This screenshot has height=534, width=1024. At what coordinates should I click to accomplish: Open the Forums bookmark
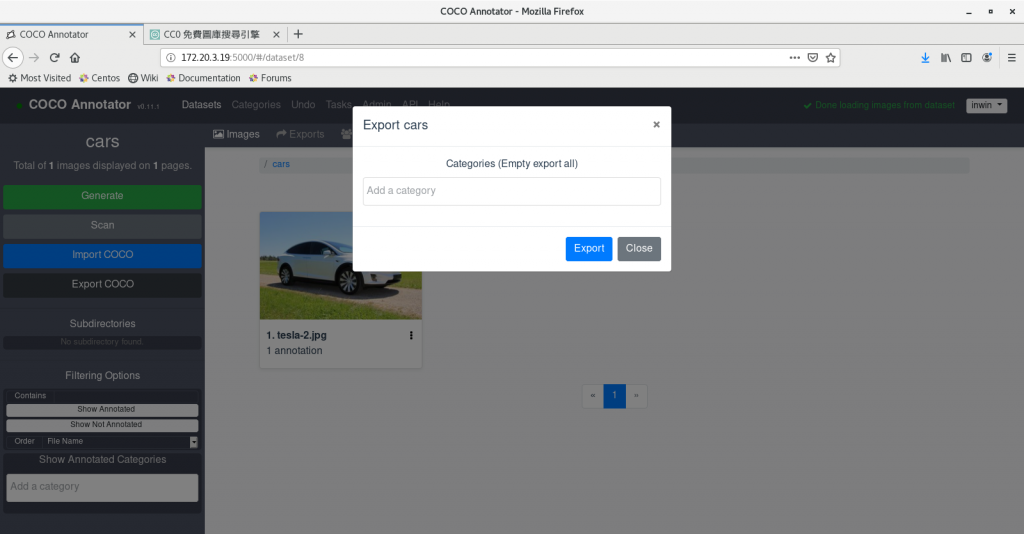[x=270, y=78]
